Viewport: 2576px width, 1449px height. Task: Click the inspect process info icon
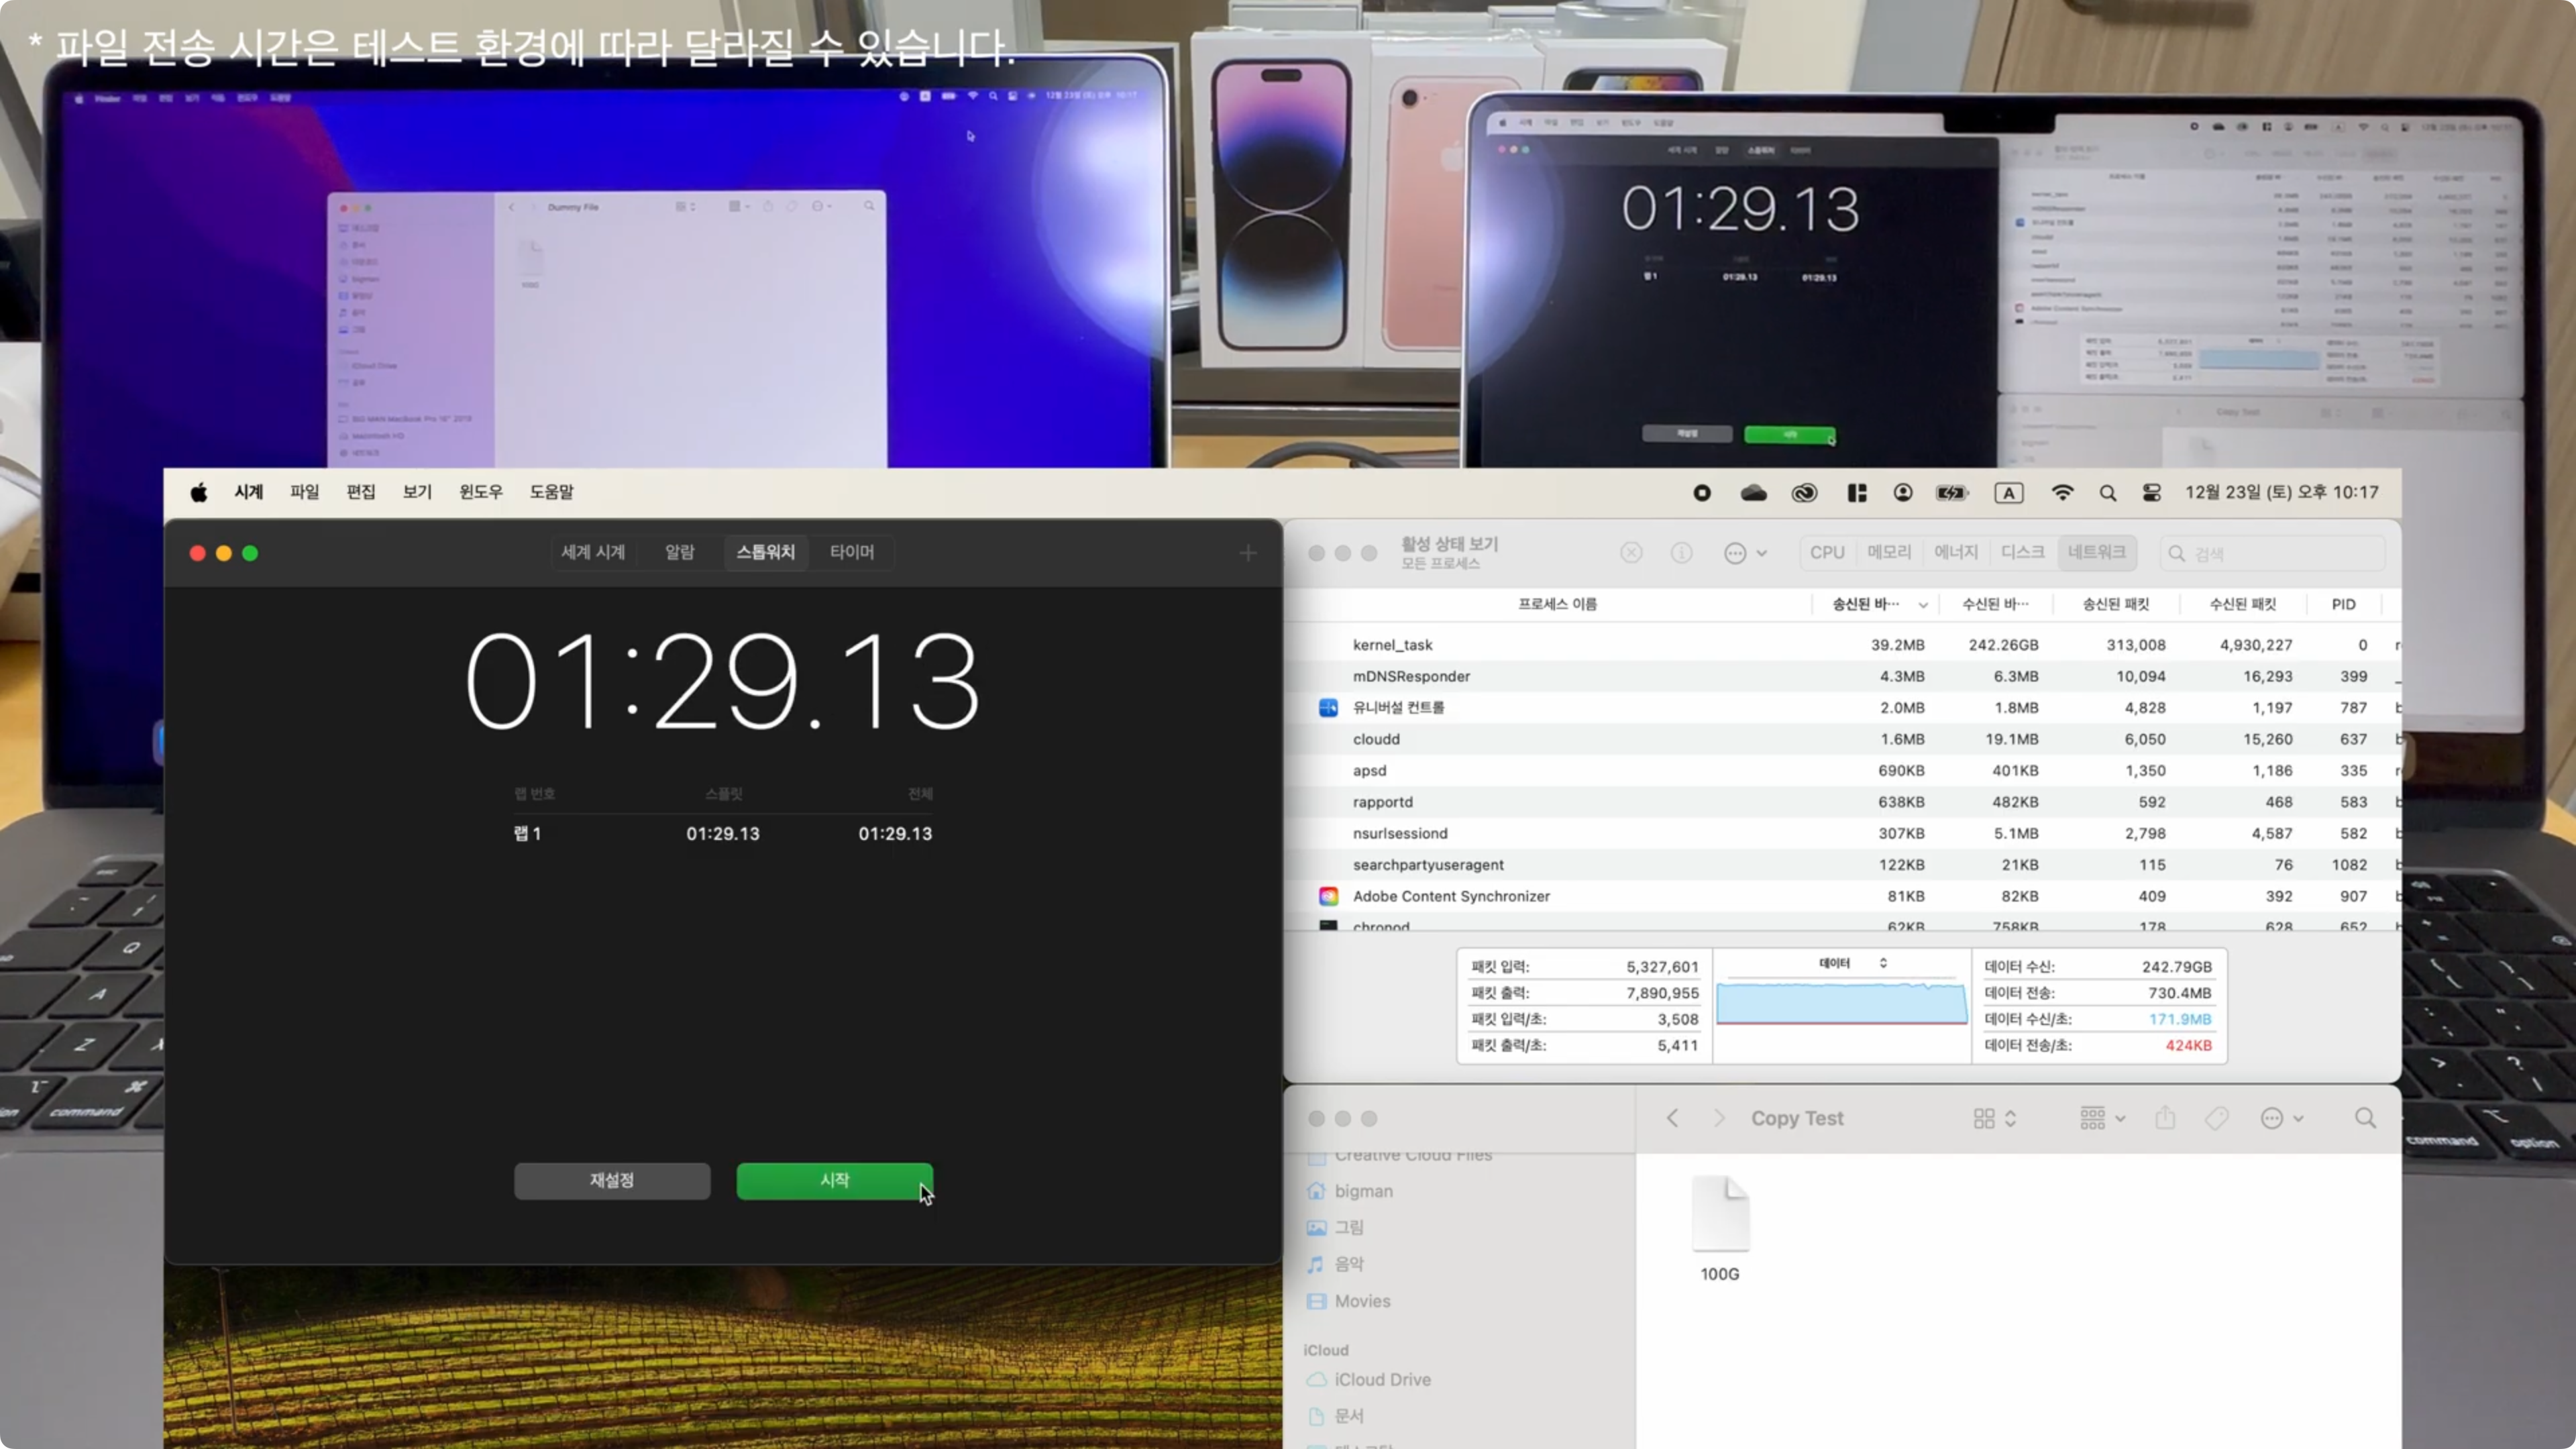coord(1681,553)
